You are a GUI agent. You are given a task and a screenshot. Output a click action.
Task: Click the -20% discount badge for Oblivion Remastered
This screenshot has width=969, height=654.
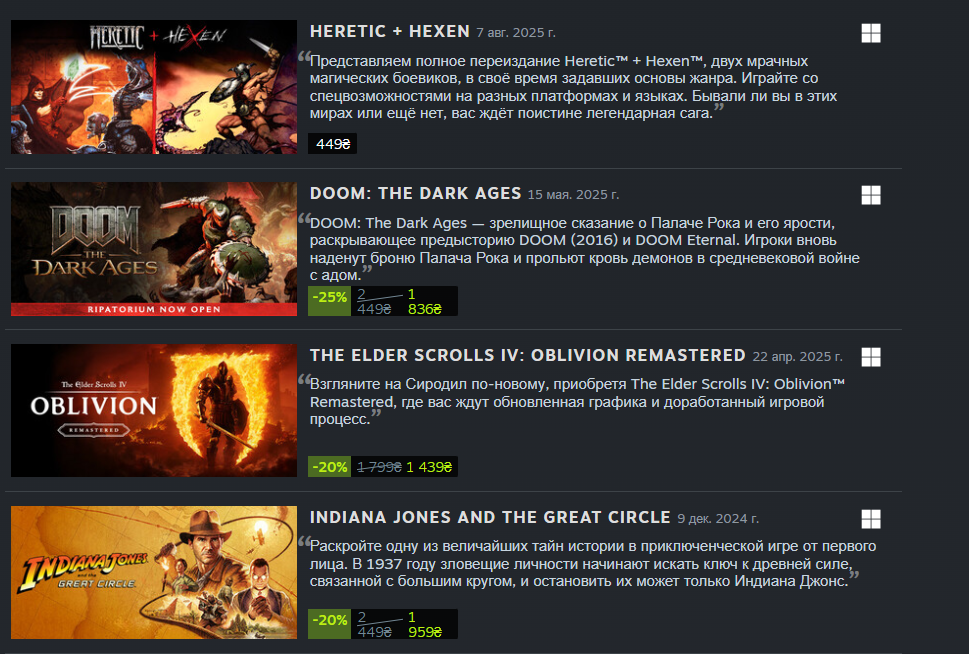329,467
